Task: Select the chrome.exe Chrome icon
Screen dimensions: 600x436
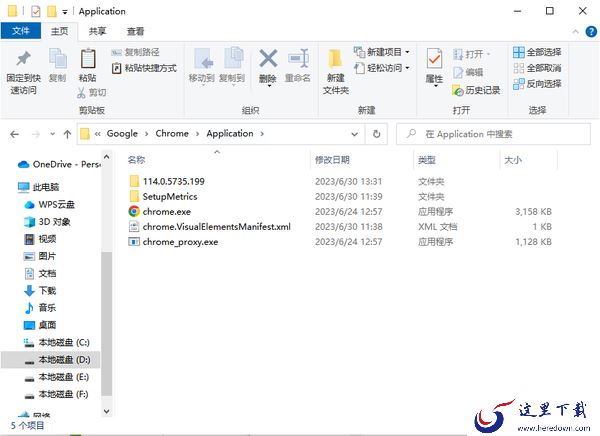Action: [x=134, y=211]
